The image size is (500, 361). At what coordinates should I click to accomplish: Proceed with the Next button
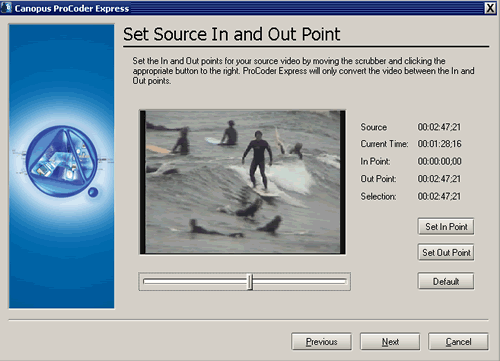click(390, 342)
